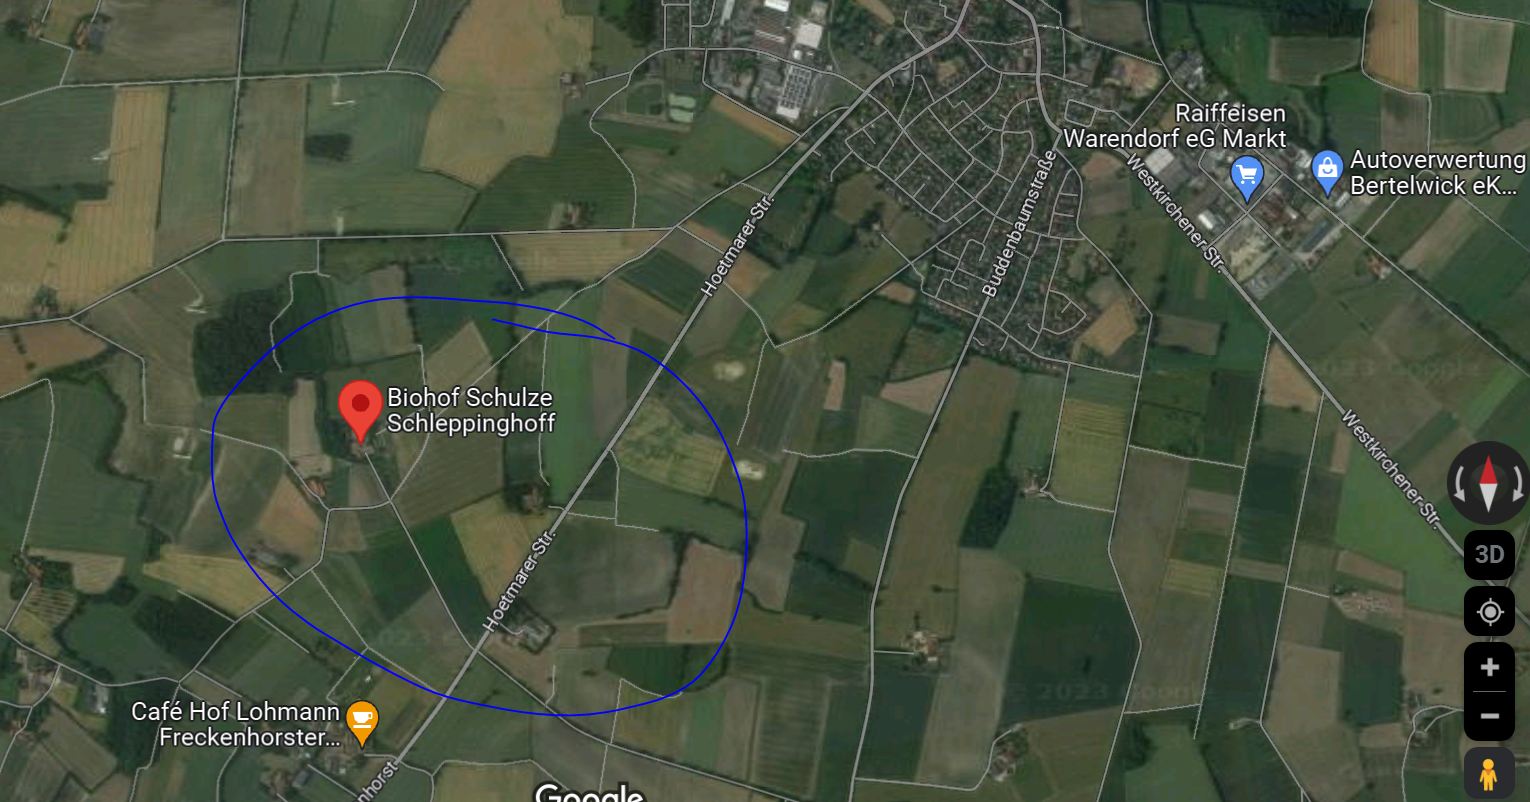Center map on my location
1530x802 pixels.
(1490, 612)
